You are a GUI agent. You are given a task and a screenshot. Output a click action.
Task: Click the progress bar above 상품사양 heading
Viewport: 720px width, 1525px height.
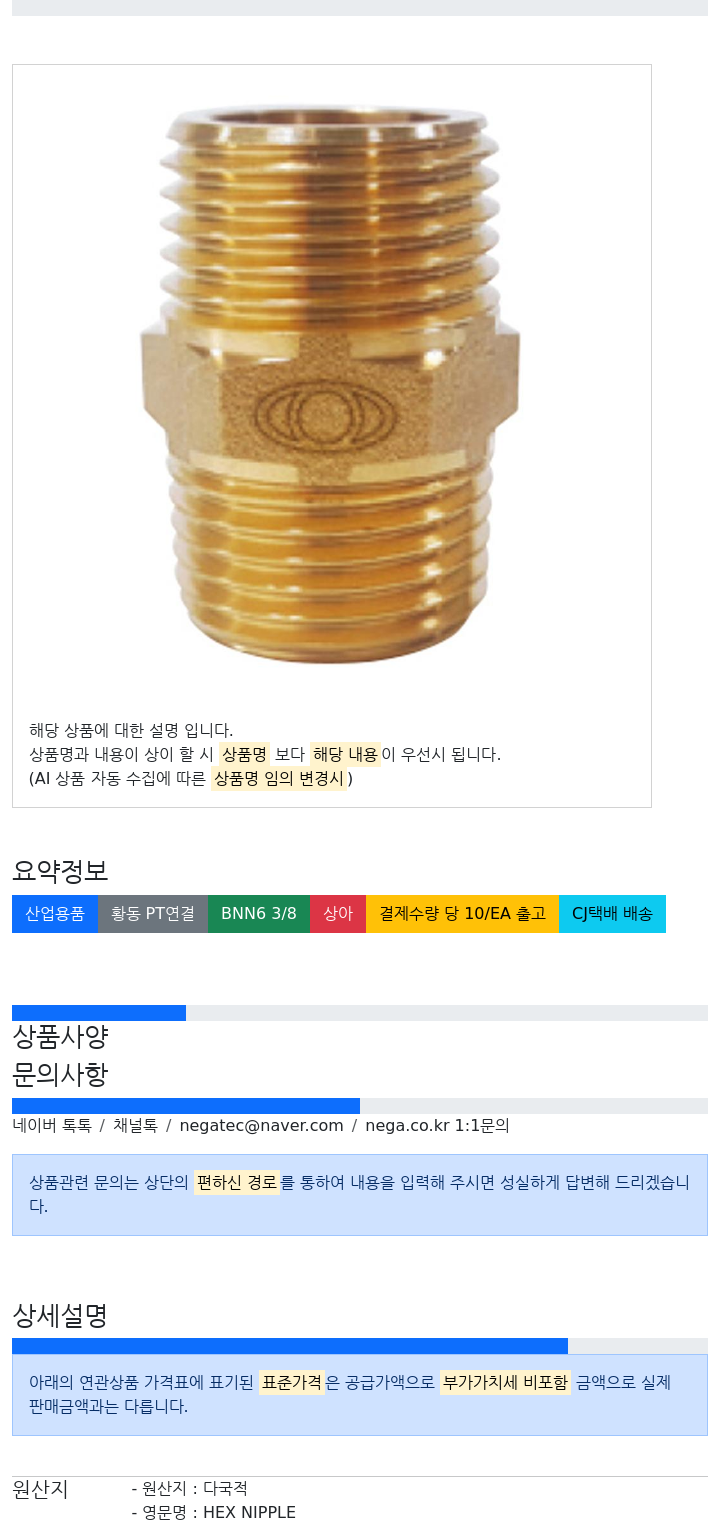[x=360, y=1013]
